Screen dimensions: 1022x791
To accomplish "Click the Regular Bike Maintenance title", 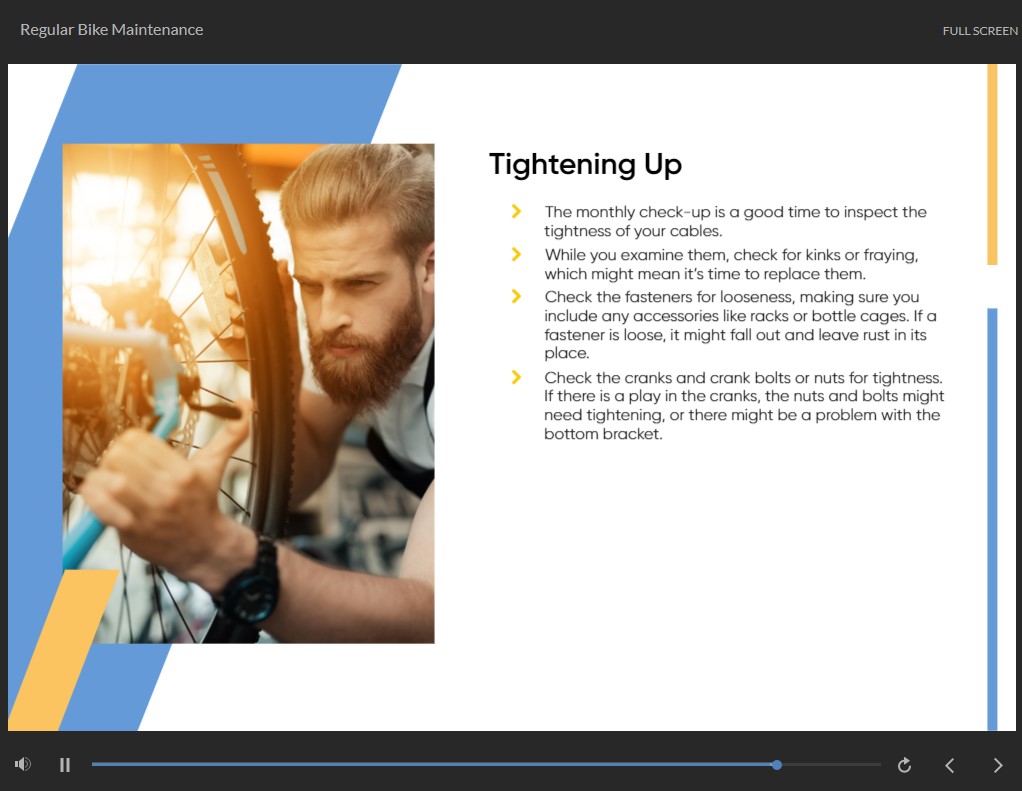I will pos(111,29).
